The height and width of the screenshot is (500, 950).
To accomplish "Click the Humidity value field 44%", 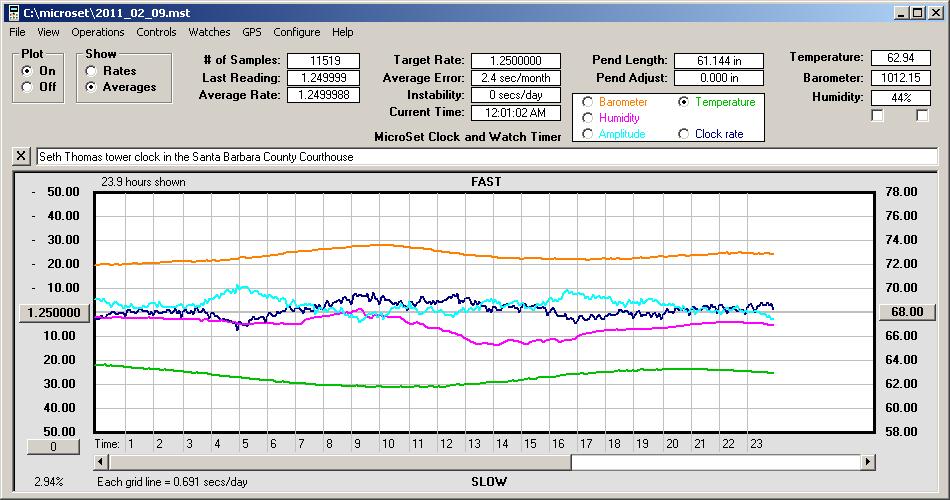I will (900, 98).
